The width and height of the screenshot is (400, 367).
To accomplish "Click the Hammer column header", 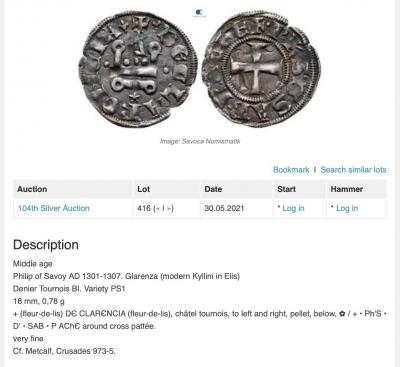I will pyautogui.click(x=347, y=189).
